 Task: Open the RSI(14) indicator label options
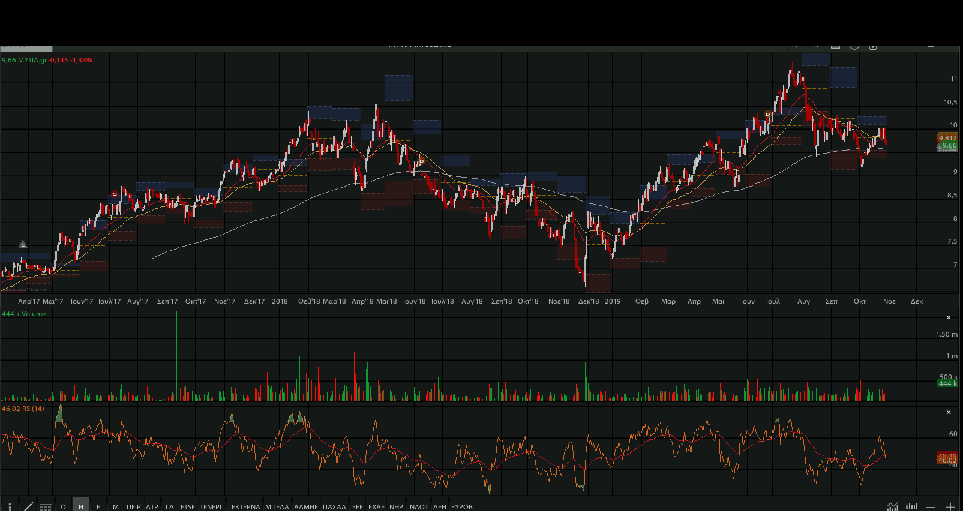click(x=23, y=409)
